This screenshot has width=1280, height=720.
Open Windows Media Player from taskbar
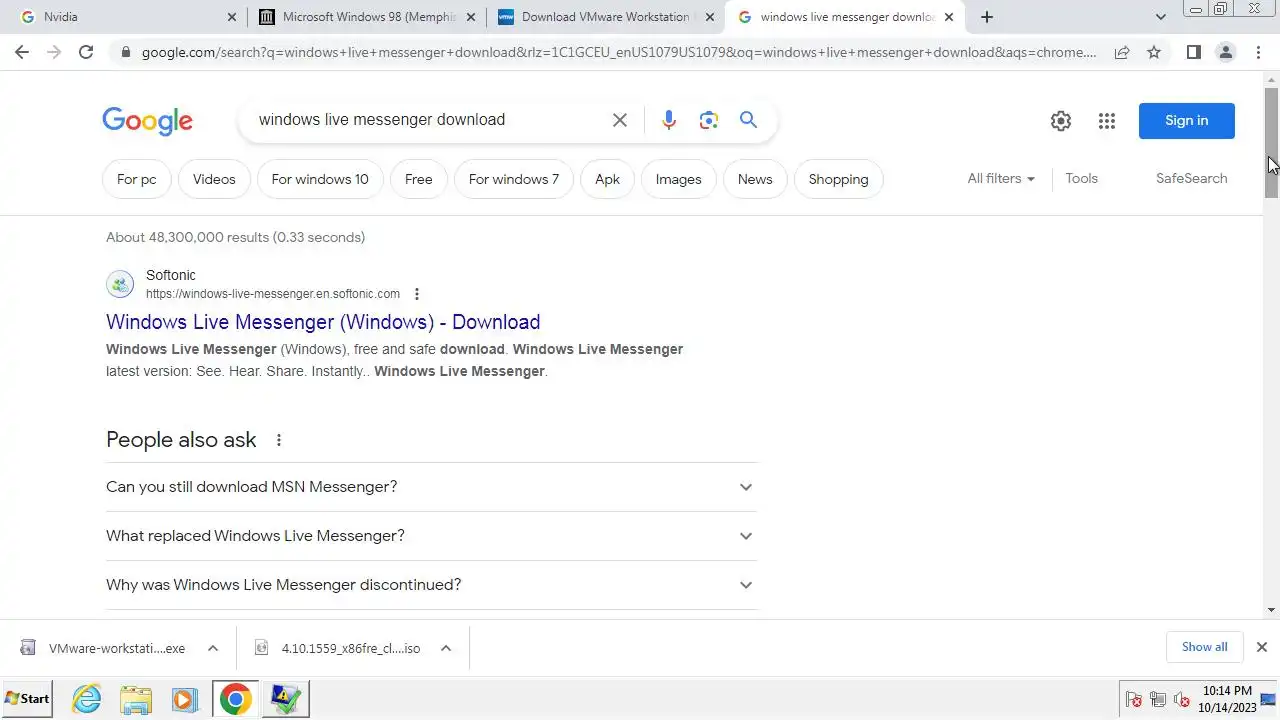[185, 699]
